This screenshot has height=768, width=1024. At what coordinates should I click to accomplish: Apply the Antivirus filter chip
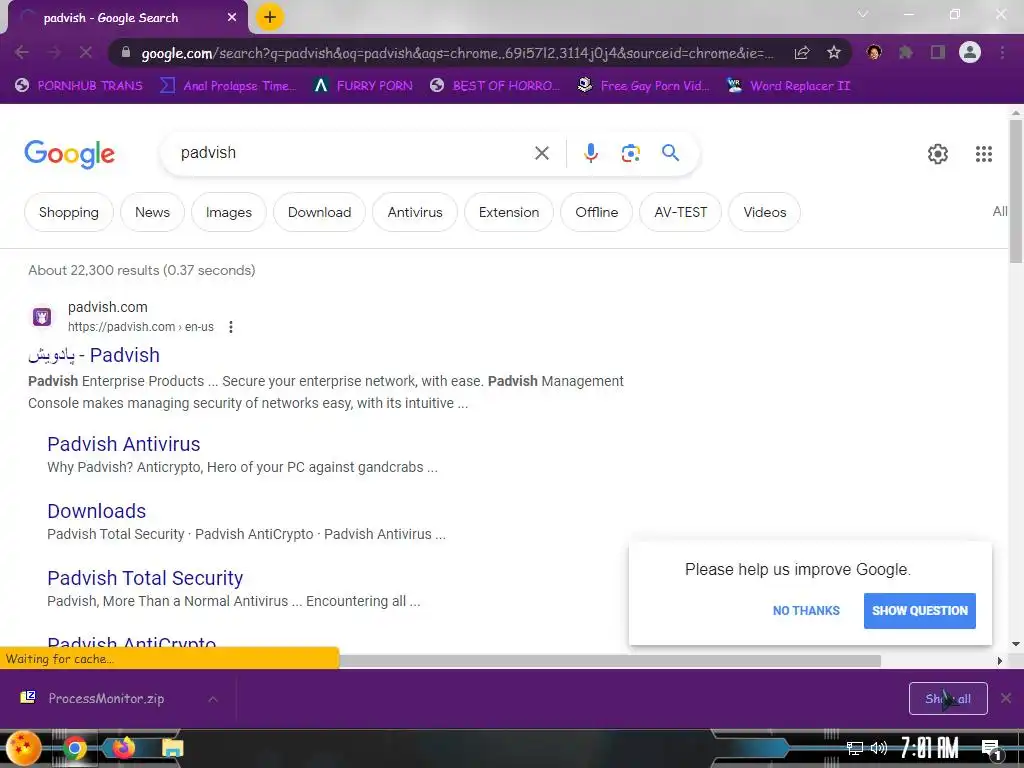click(x=415, y=212)
